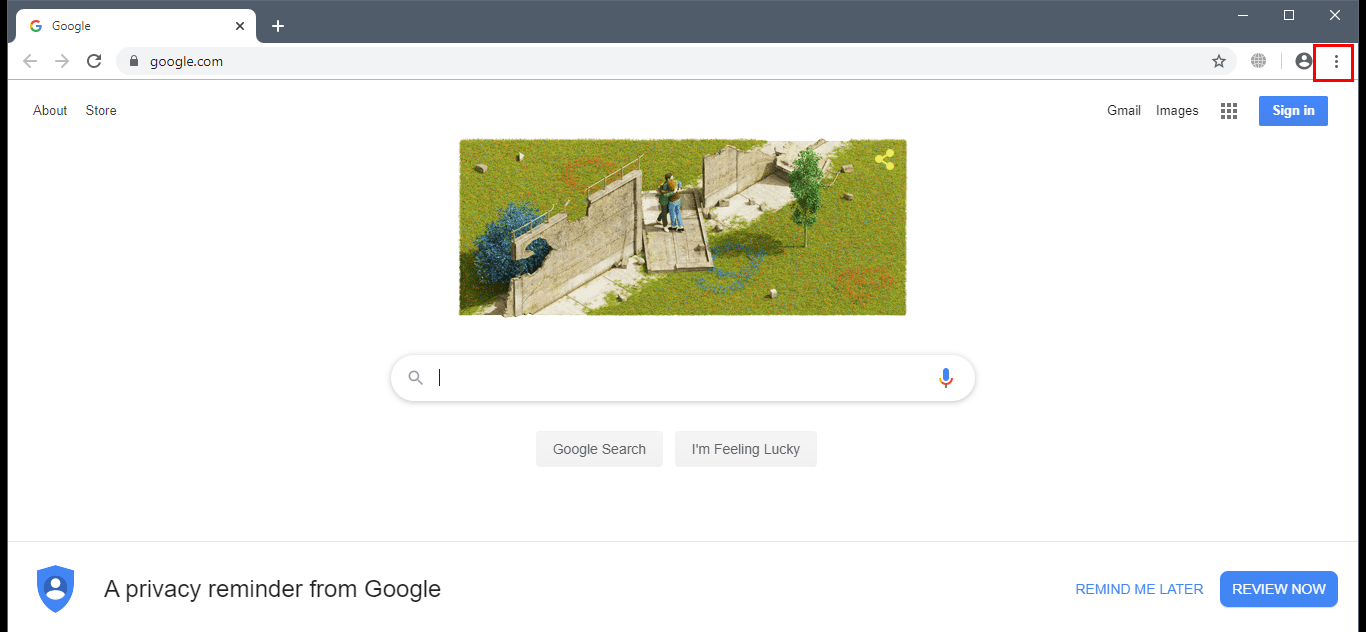Open the Gmail link
The image size is (1366, 632).
1124,110
